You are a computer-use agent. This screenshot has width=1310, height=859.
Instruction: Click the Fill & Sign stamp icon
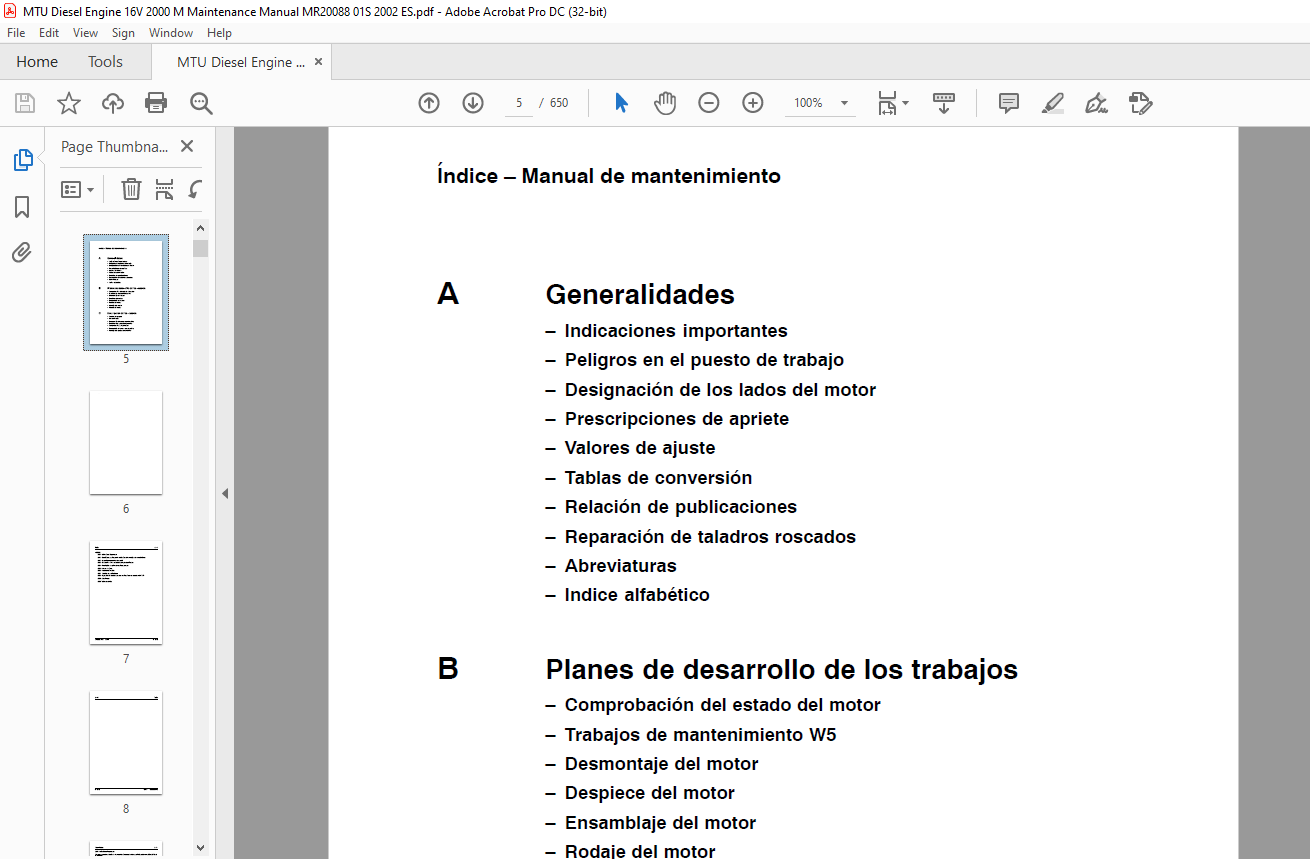(1140, 103)
